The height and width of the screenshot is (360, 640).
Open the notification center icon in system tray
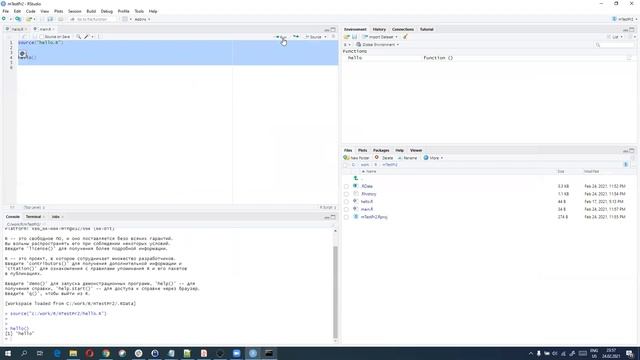(630, 353)
